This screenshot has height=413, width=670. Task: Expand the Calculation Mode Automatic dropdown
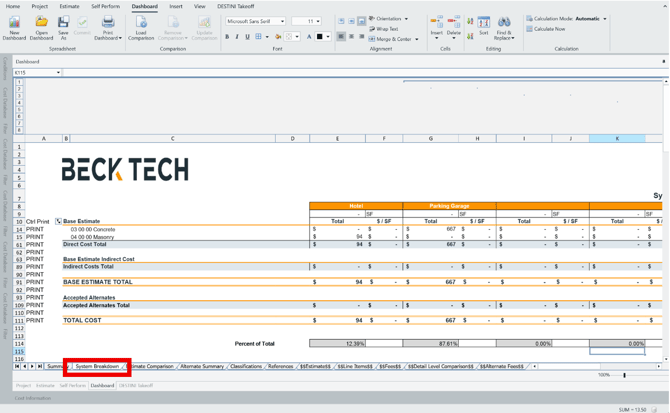click(605, 19)
